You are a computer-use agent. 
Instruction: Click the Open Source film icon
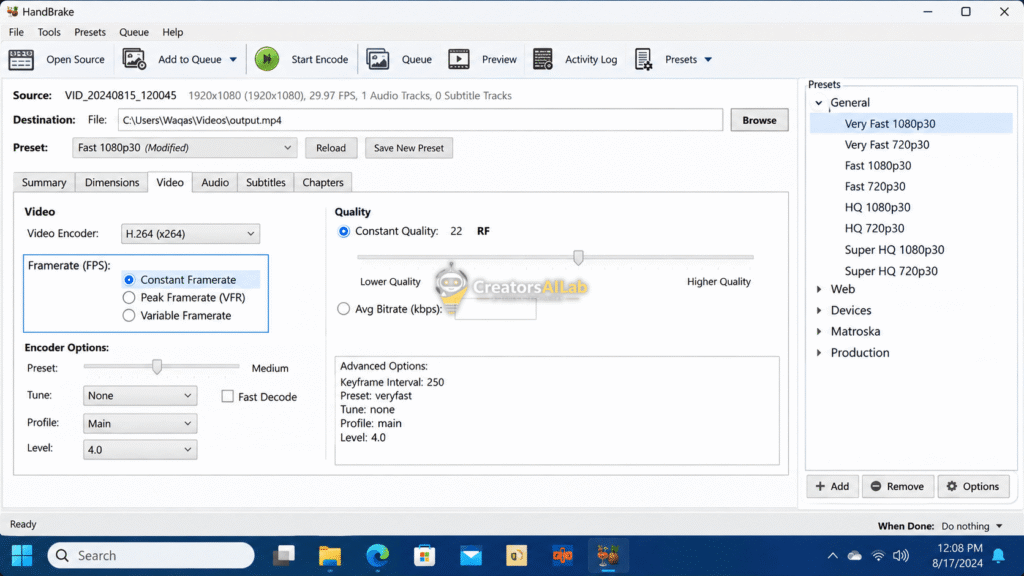21,59
